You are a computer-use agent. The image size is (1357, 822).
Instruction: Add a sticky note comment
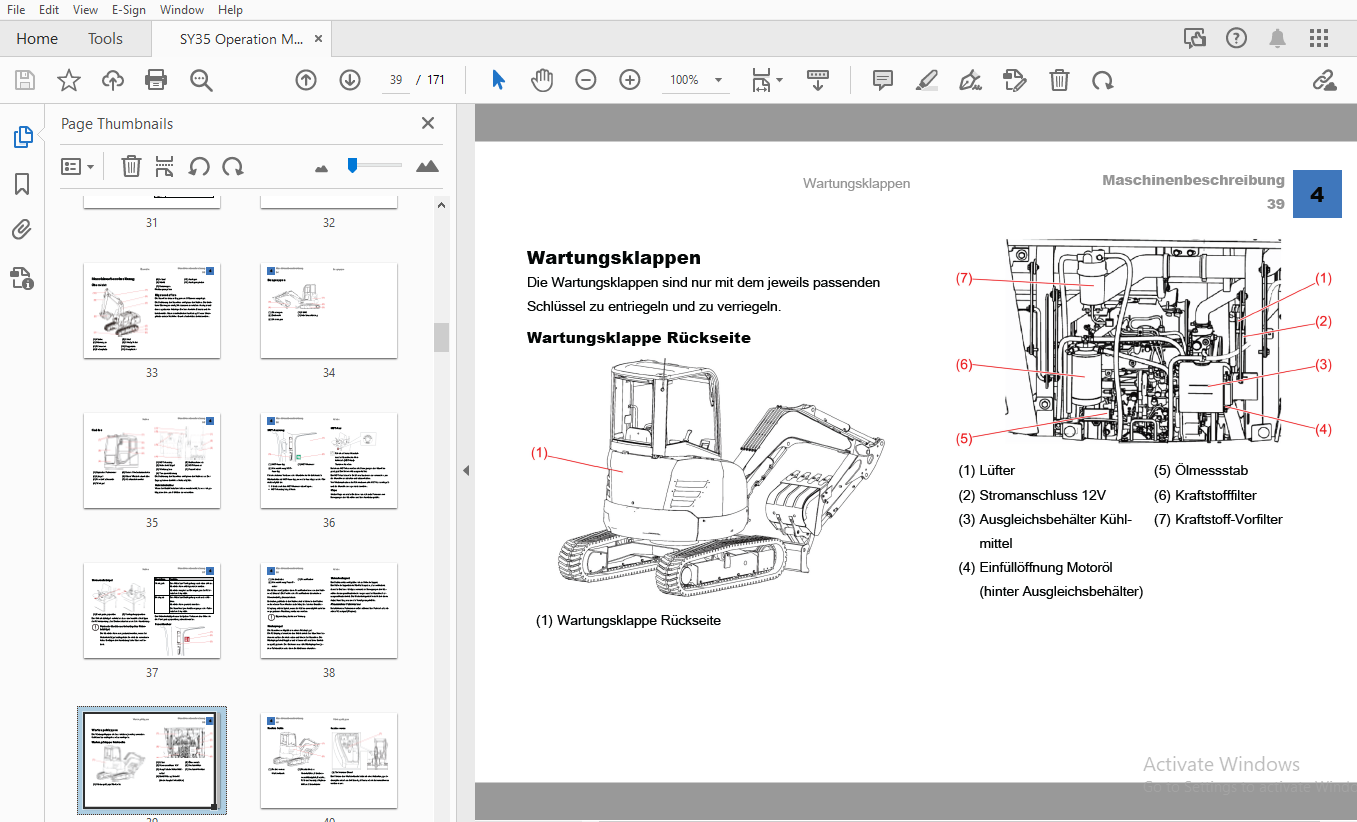click(882, 80)
